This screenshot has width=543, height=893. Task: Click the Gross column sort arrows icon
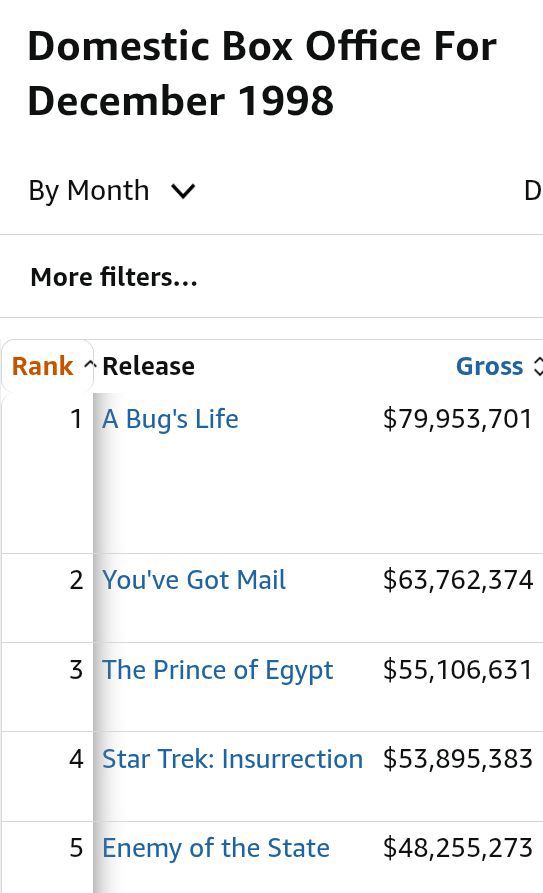[x=538, y=366]
